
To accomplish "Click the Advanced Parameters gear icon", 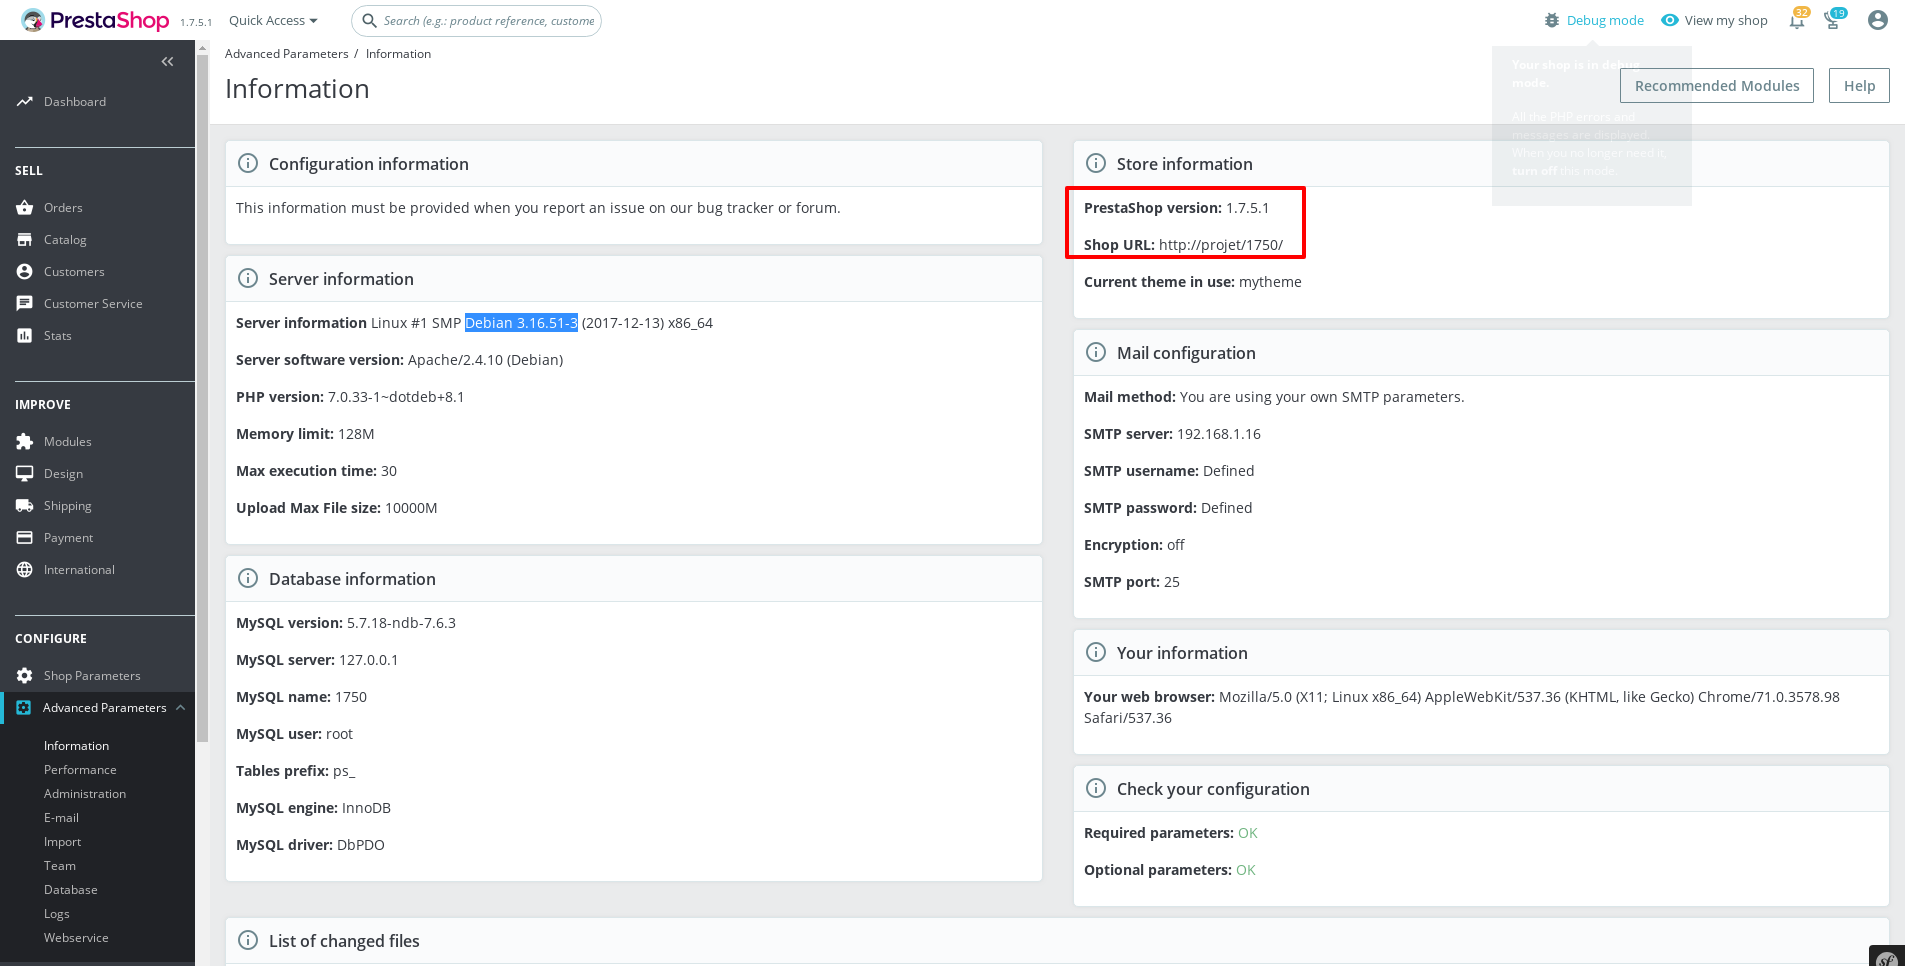I will 24,708.
